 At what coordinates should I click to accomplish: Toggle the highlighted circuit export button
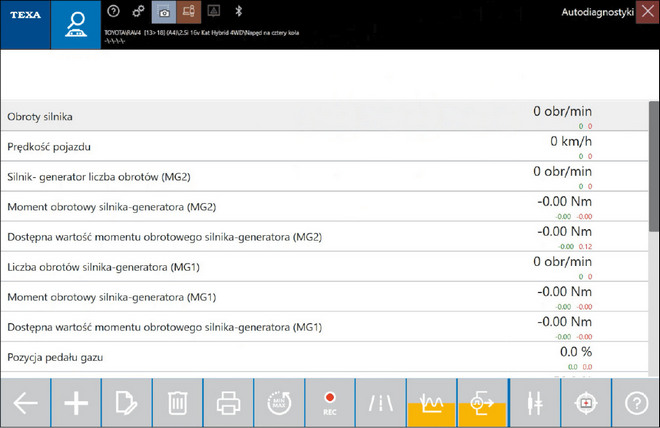point(482,403)
